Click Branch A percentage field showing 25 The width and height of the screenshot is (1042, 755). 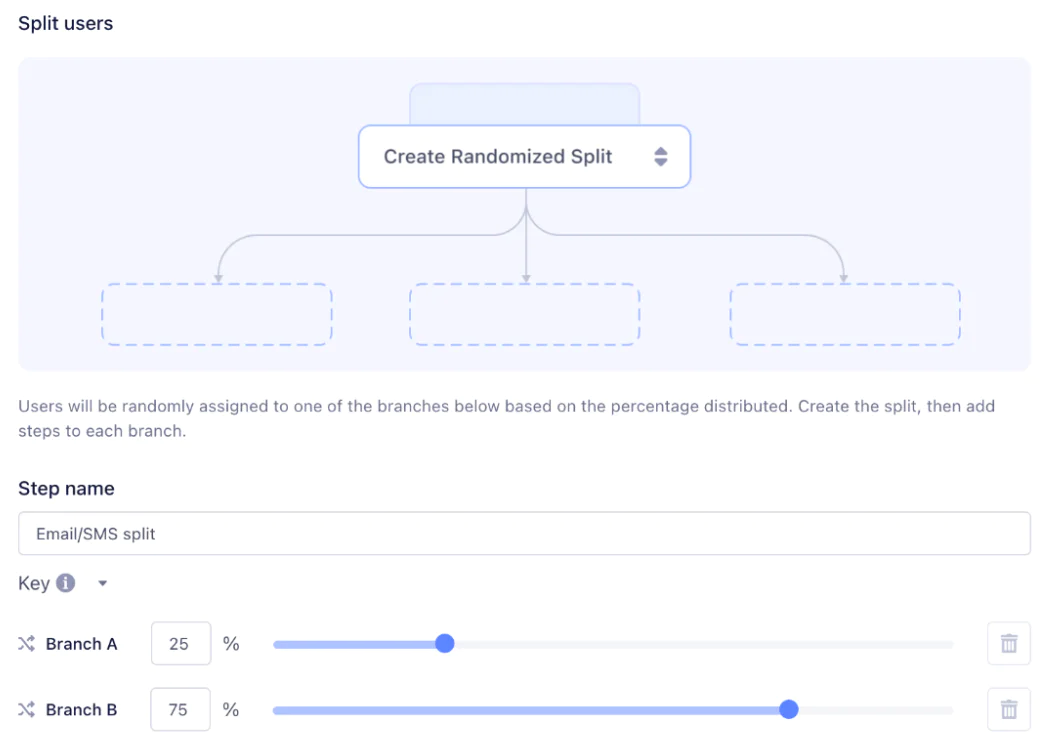180,644
